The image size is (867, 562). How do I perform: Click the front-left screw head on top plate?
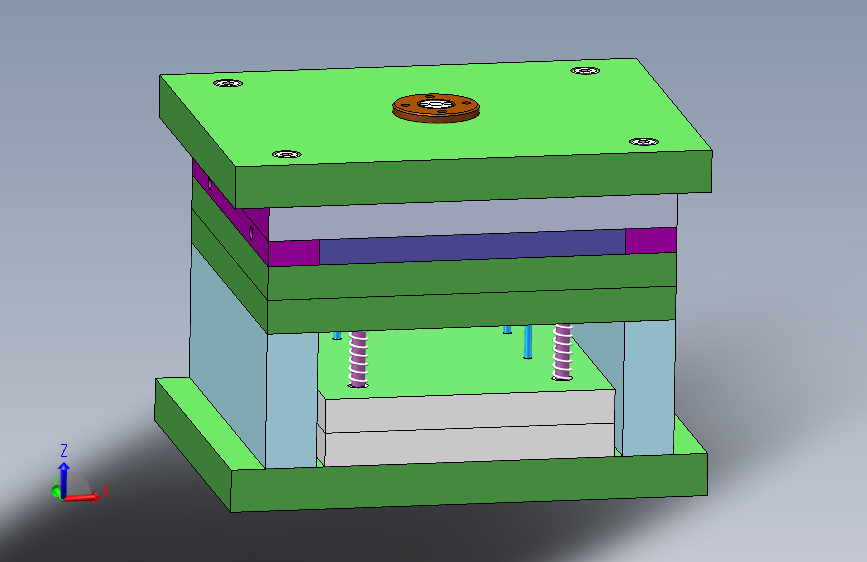pos(287,154)
